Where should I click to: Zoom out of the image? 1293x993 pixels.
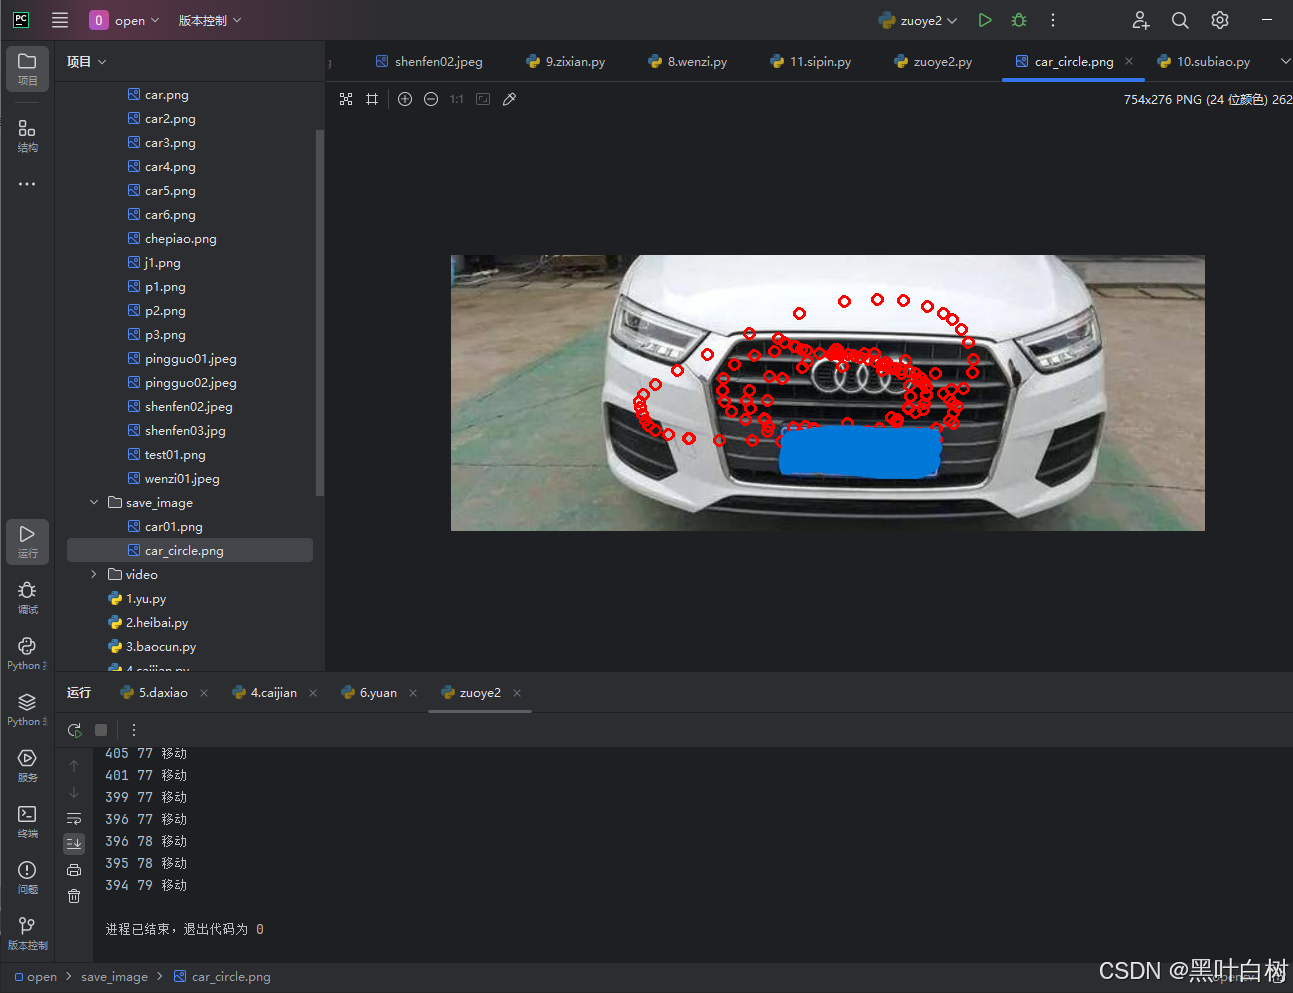click(x=431, y=99)
